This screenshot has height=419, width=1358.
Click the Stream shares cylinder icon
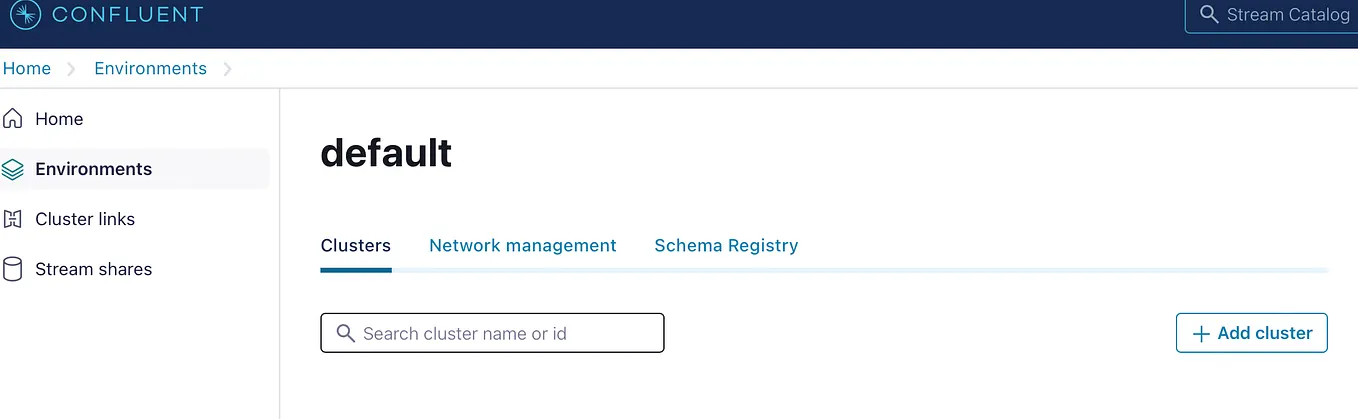[13, 269]
